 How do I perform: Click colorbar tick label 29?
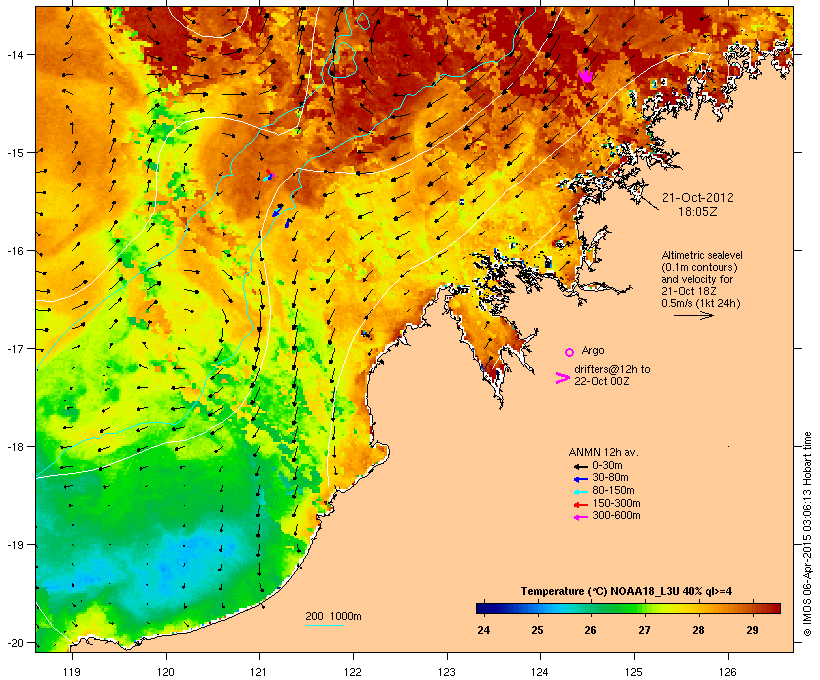[752, 630]
